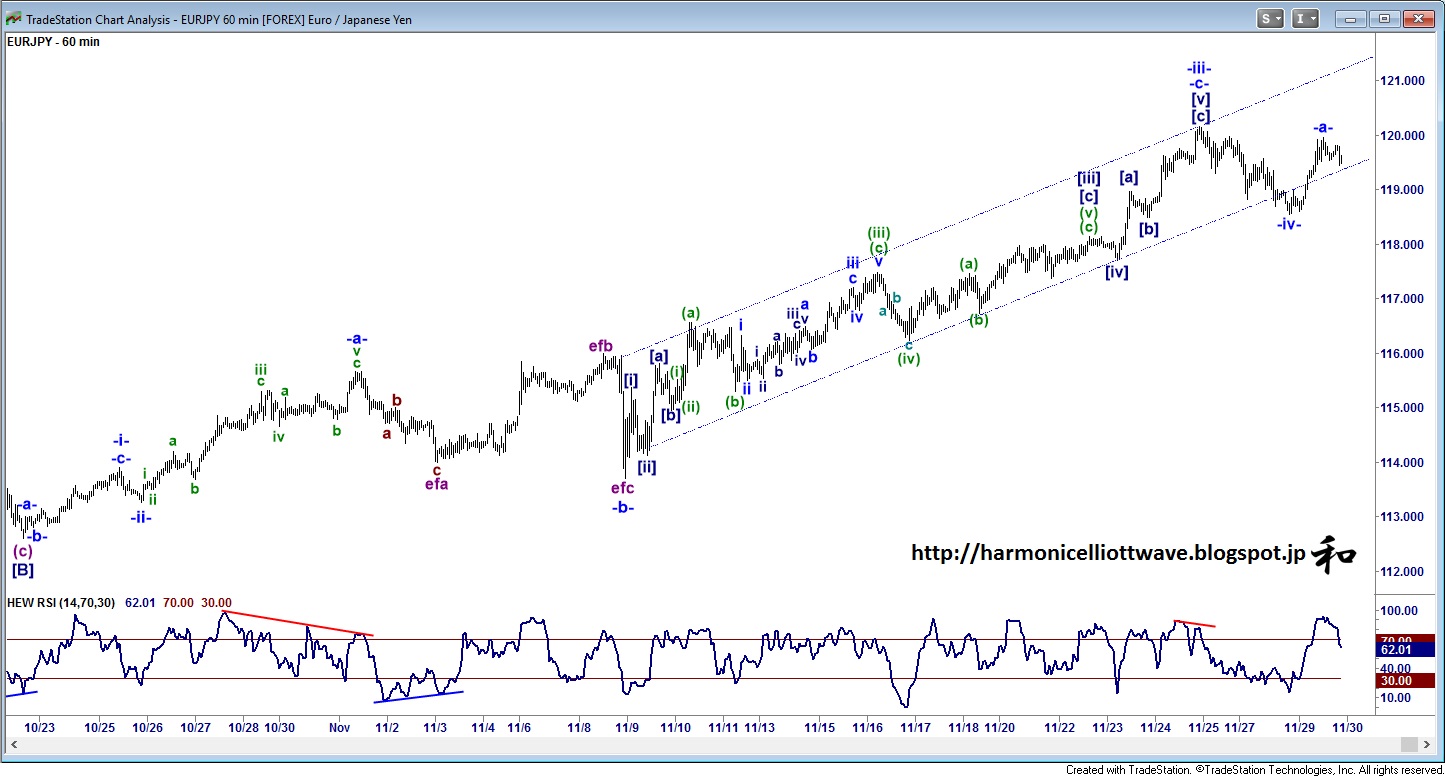This screenshot has height=776, width=1445.
Task: Select the '-iv-' wave label
Action: click(1289, 224)
